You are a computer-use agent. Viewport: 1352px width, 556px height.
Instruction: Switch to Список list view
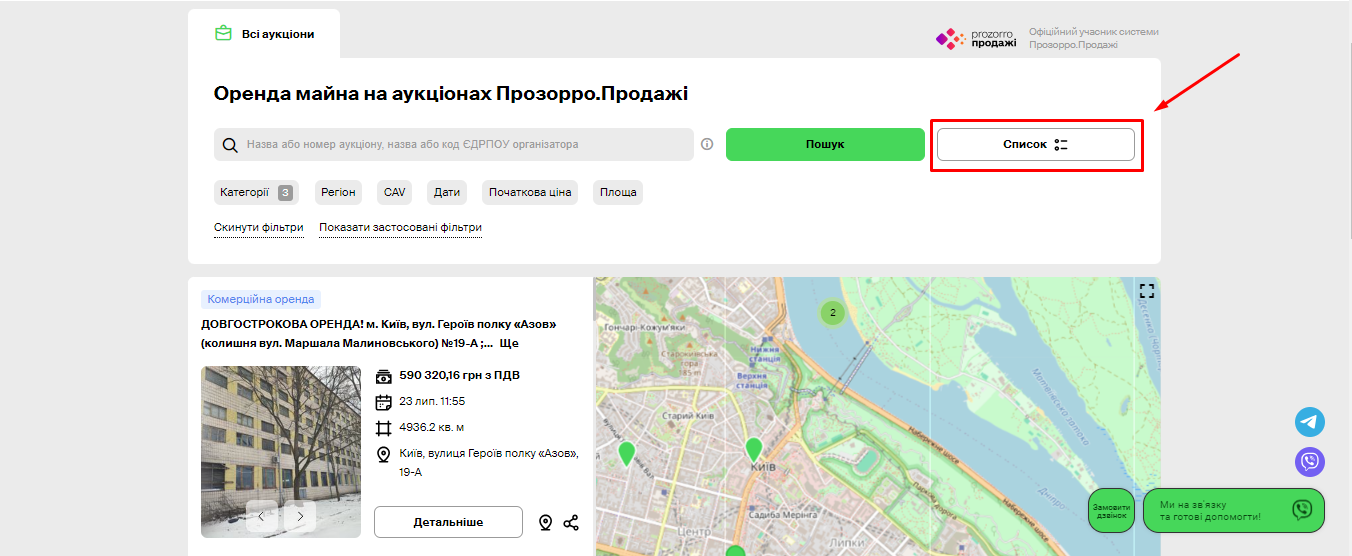click(x=1035, y=144)
